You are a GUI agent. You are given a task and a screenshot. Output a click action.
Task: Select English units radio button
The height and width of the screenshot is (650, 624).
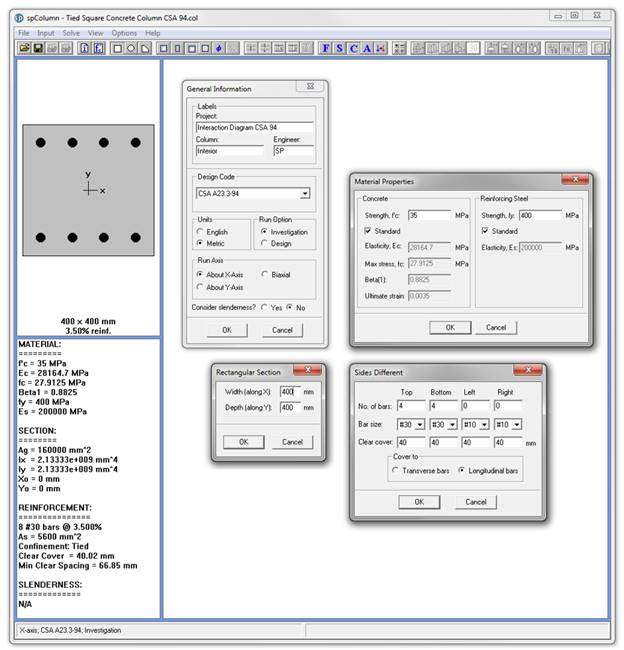(200, 231)
